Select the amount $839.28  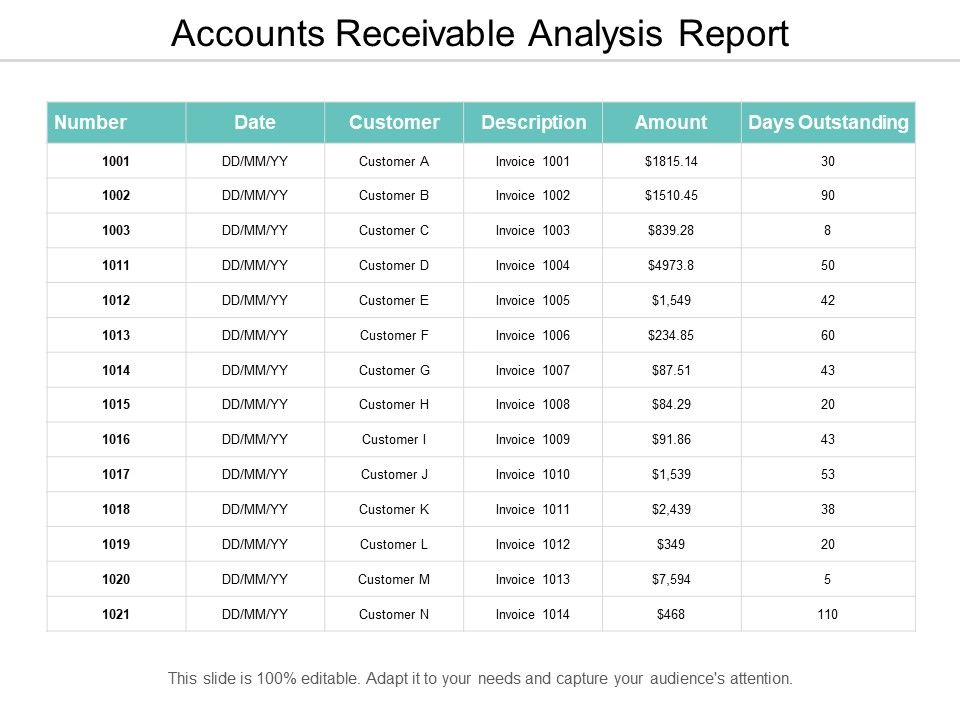(671, 230)
